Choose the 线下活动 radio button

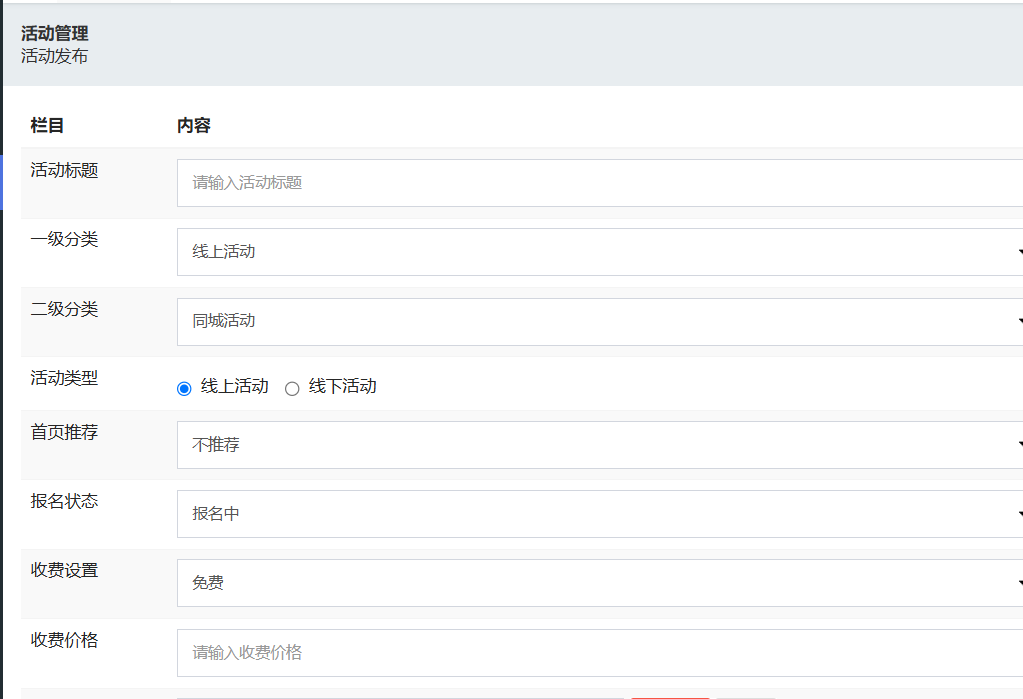(x=292, y=388)
